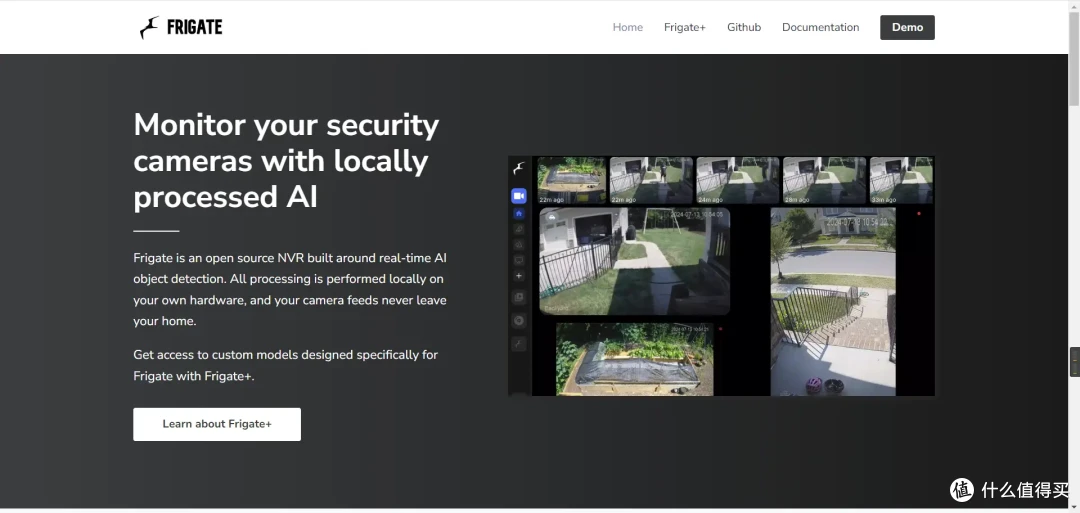
Task: Click the car icon on backyard feed
Action: pyautogui.click(x=551, y=216)
